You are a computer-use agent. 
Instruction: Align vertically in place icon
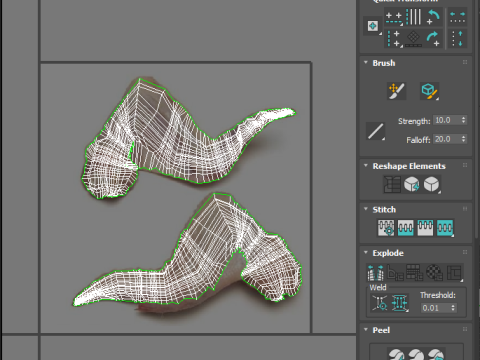[394, 38]
